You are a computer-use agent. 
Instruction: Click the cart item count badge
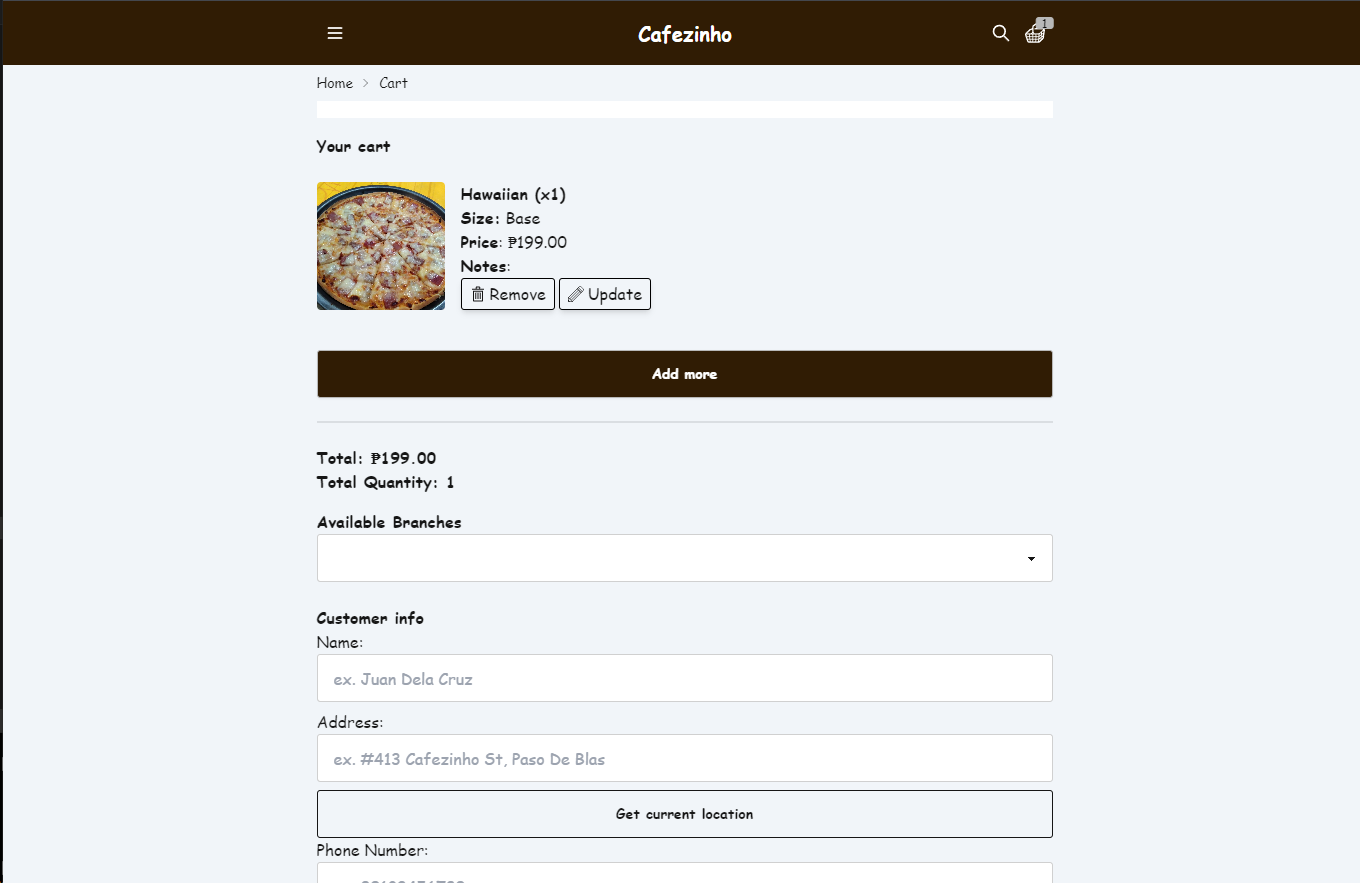(1045, 23)
